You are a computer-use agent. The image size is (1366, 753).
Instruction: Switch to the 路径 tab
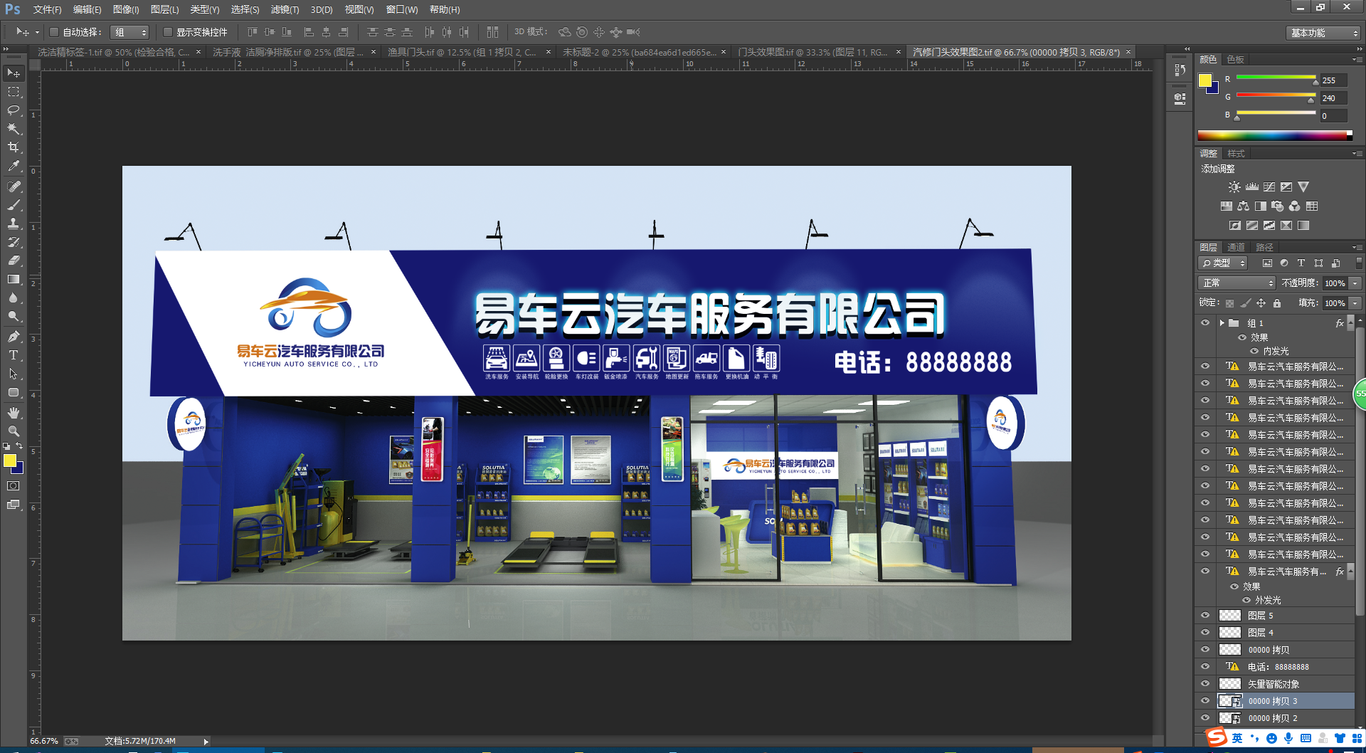point(1264,247)
